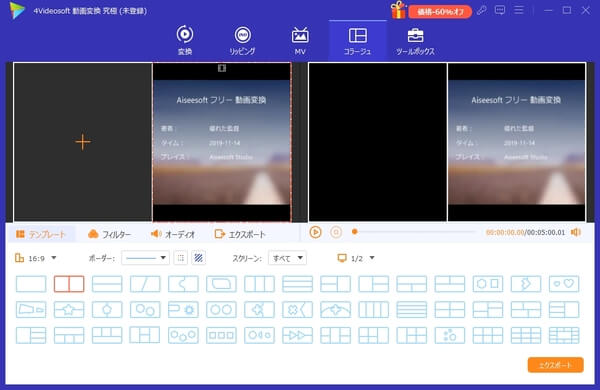Viewport: 600px width, 390px height.
Task: Select the コラージュ (Collage) tab
Action: (x=357, y=40)
